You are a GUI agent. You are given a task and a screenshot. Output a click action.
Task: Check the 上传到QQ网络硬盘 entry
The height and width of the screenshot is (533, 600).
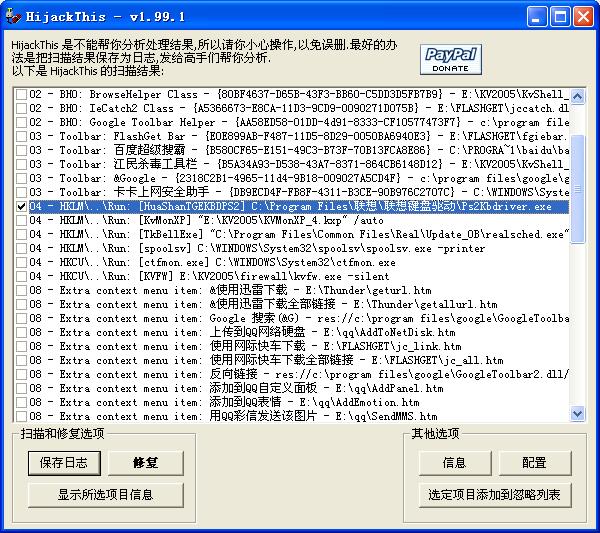pyautogui.click(x=21, y=332)
